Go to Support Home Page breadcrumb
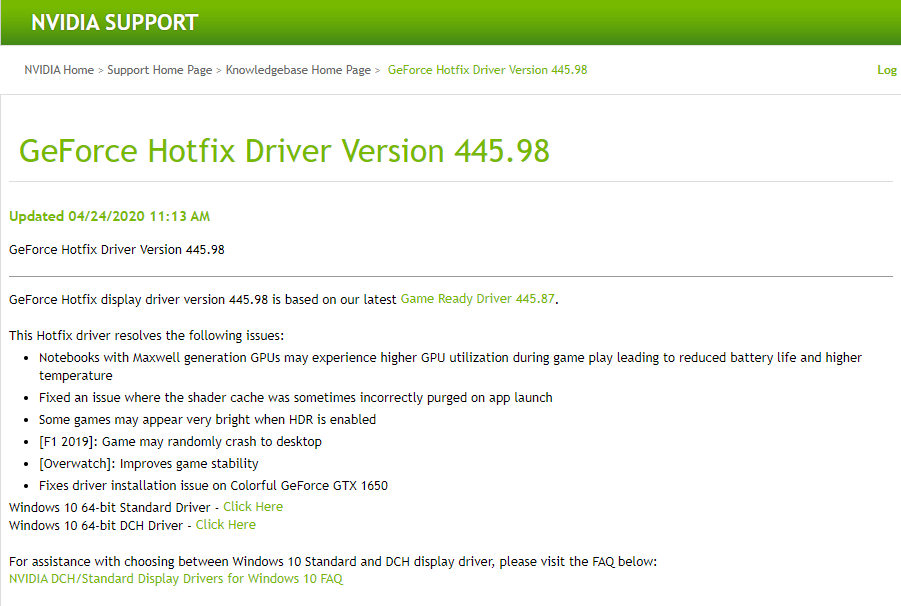The image size is (901, 606). coord(160,70)
